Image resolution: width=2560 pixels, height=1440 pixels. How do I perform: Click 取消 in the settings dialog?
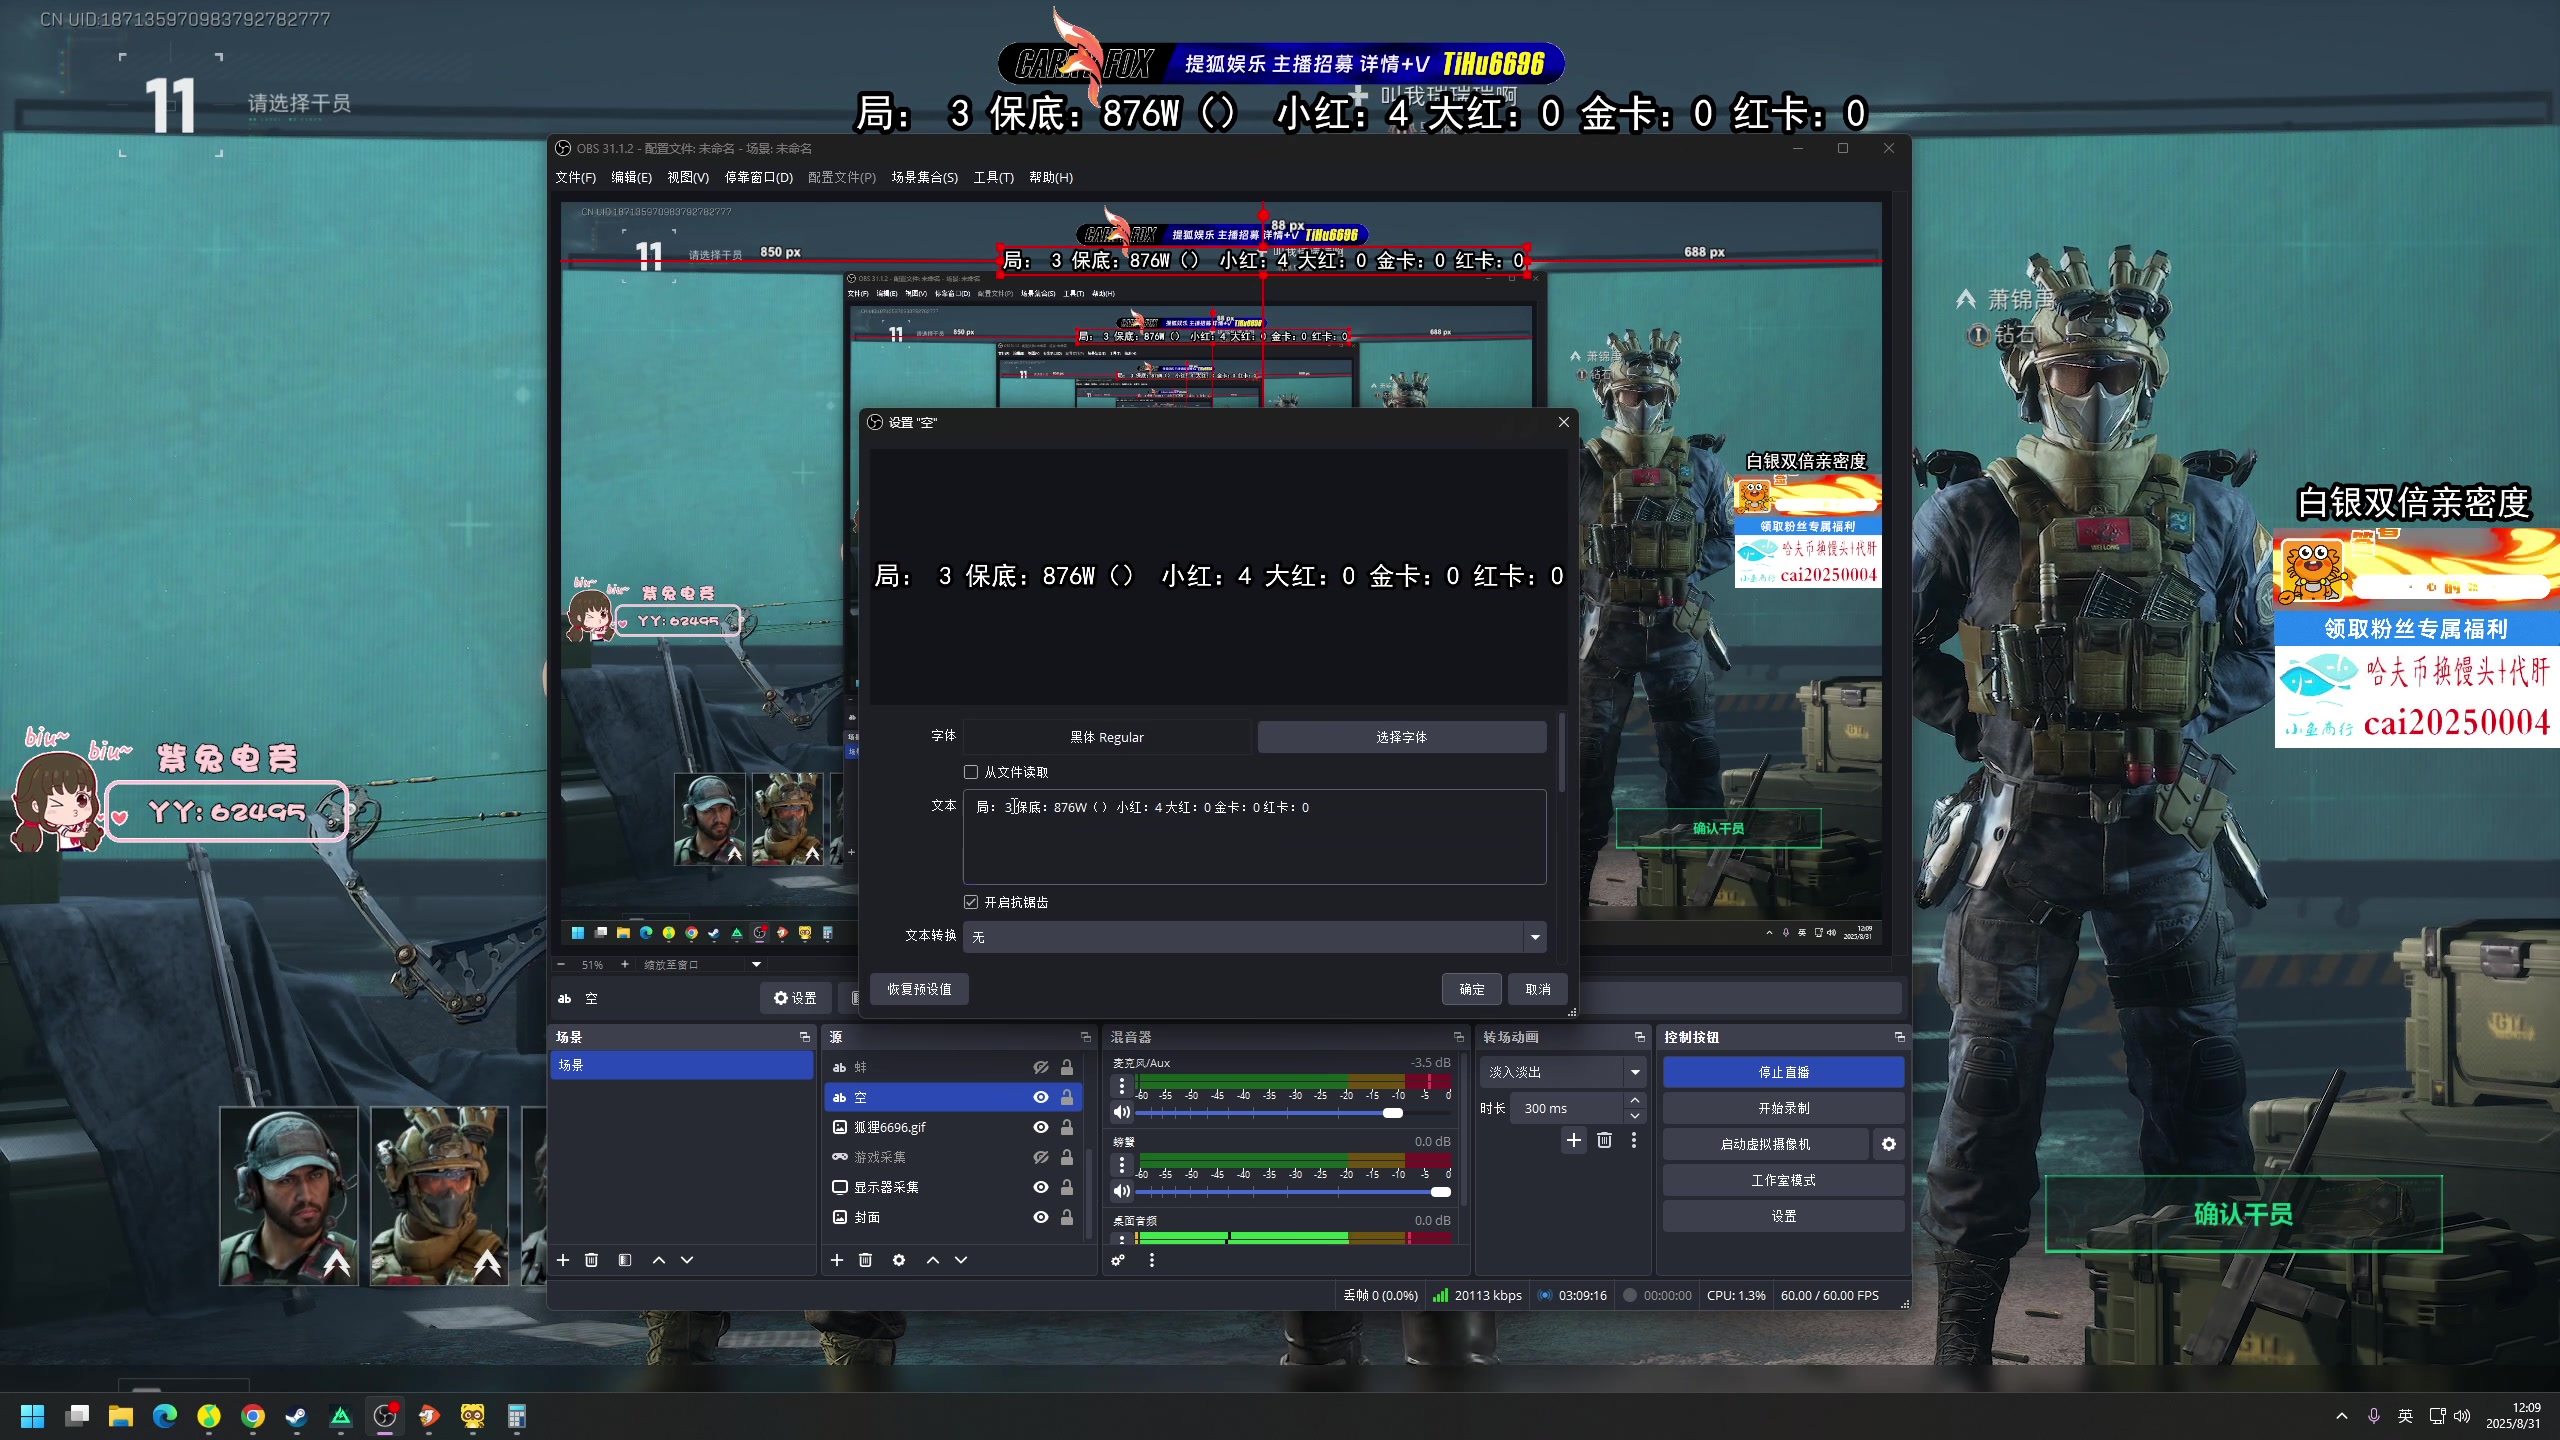[x=1538, y=989]
